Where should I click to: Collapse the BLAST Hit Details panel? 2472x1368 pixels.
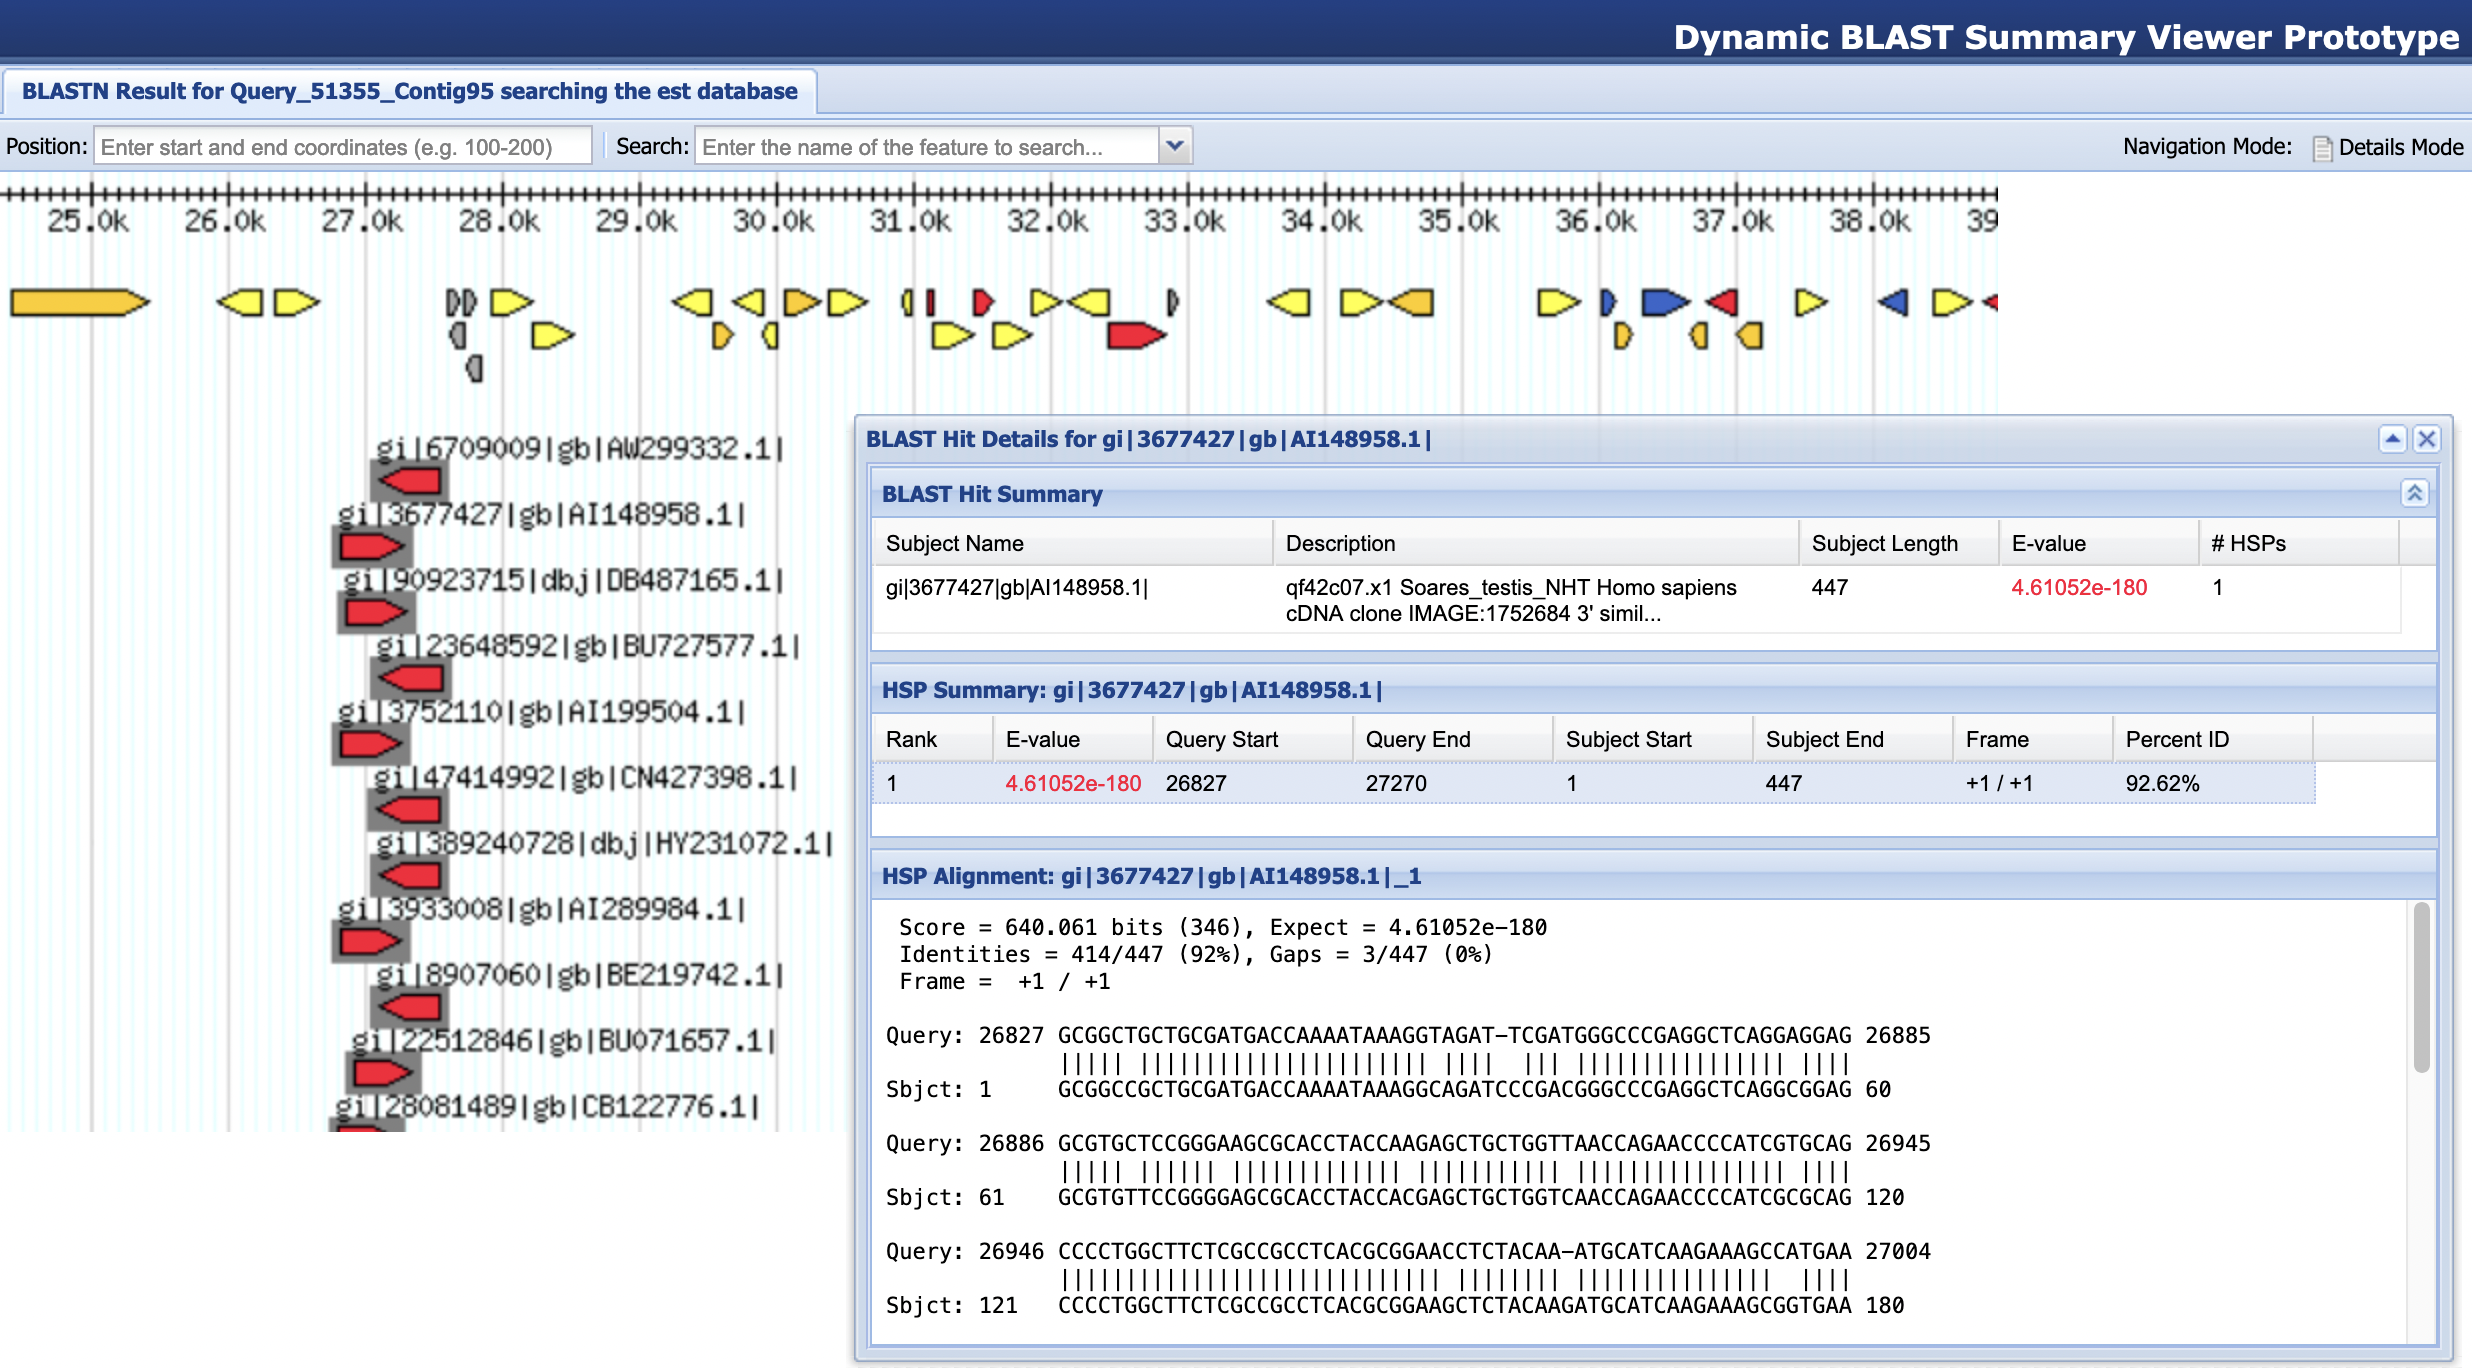point(2392,439)
